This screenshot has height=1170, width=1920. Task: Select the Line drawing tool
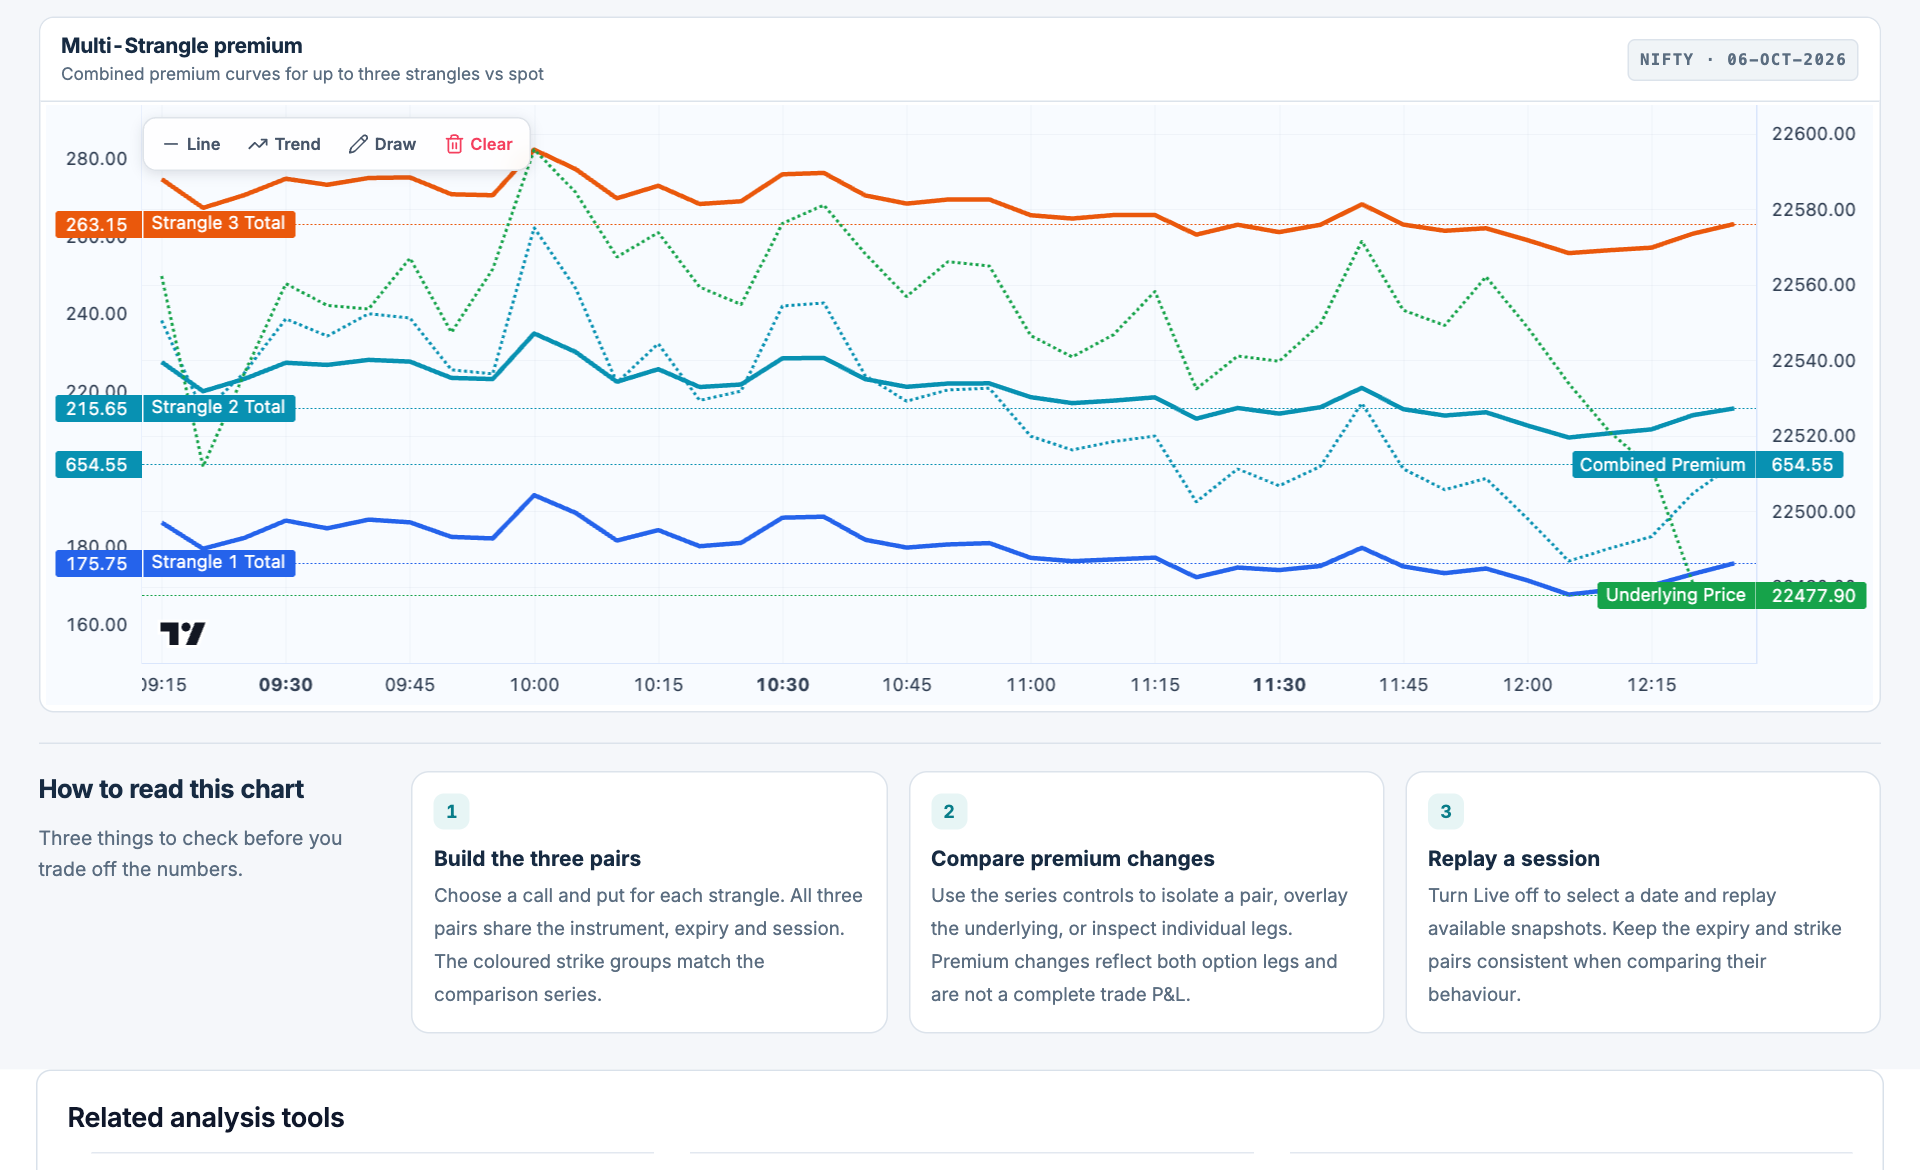pos(191,144)
